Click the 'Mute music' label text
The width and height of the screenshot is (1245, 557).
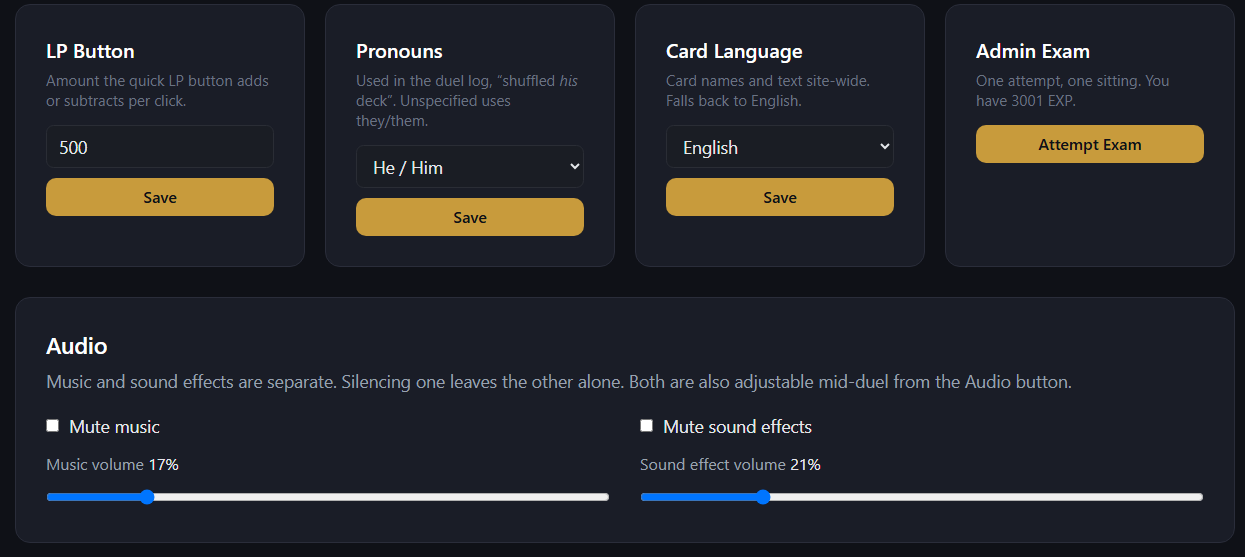tap(114, 427)
